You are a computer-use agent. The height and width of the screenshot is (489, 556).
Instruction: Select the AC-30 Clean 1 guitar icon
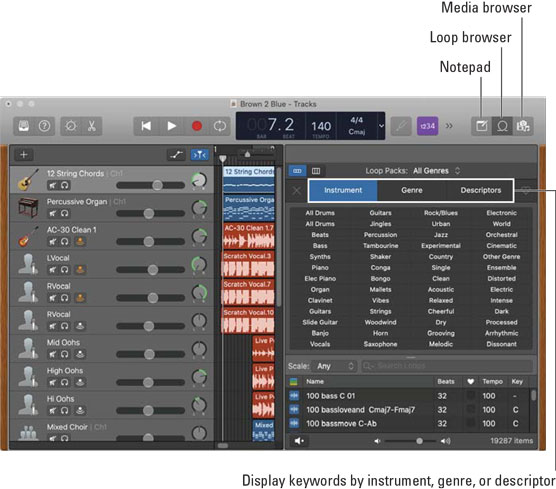(28, 236)
